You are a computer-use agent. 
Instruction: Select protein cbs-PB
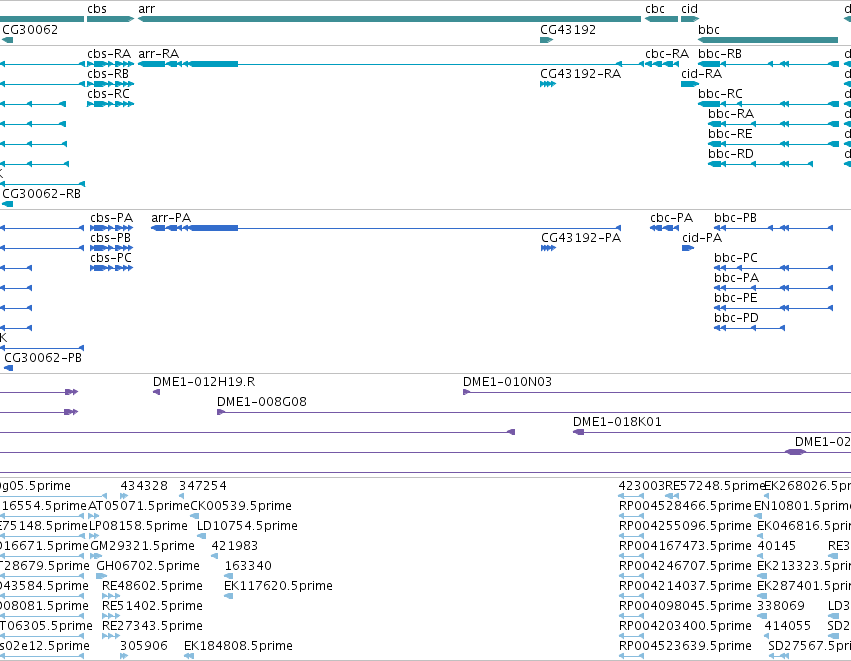111,248
